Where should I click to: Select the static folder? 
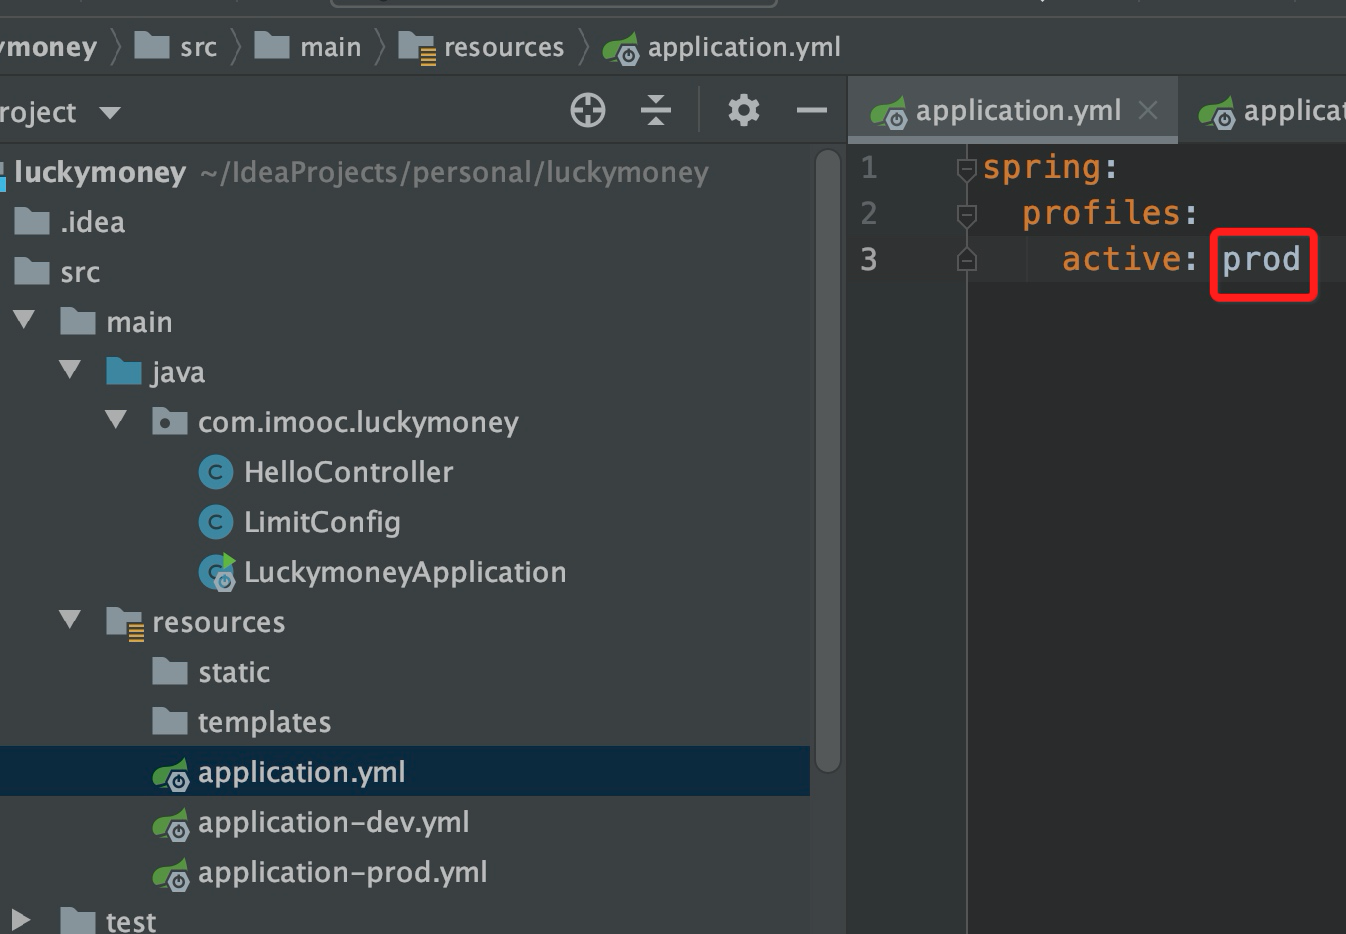point(233,672)
